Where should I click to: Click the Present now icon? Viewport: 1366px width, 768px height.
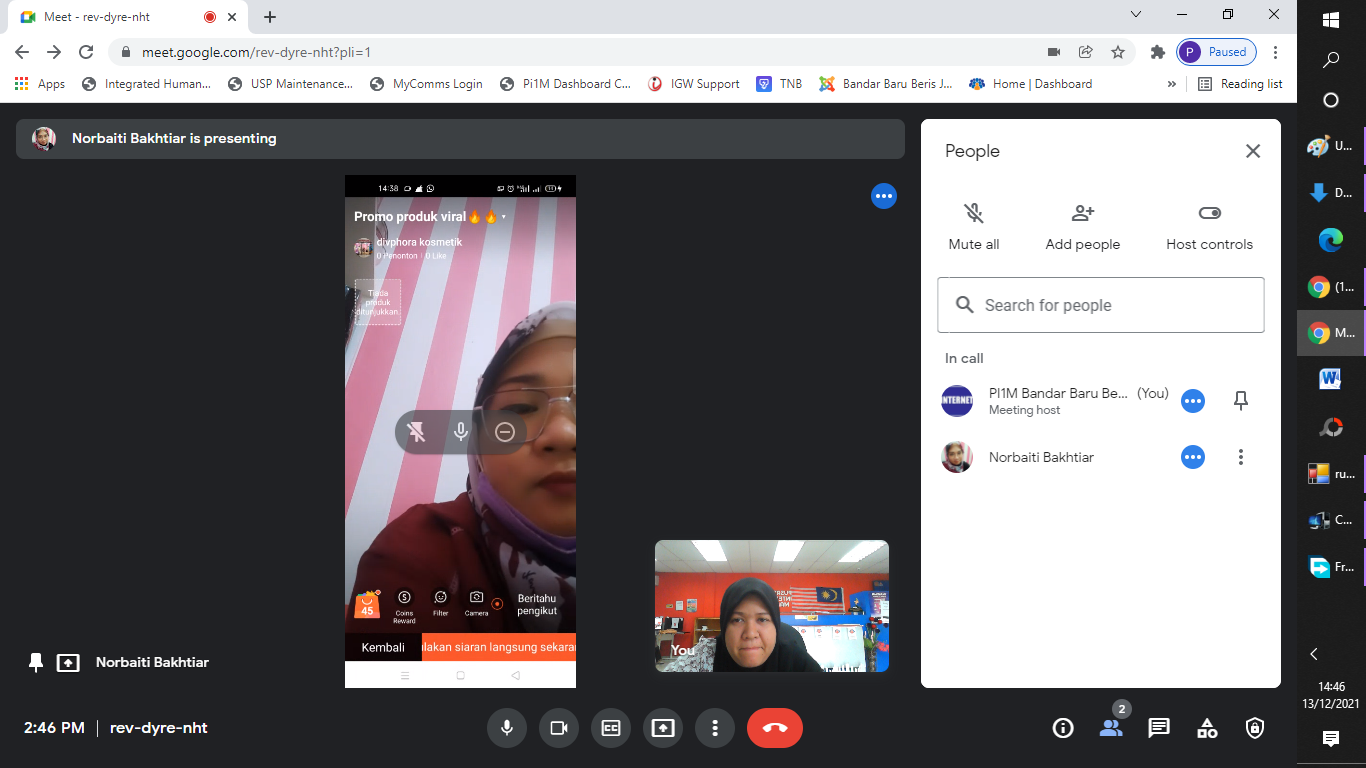tap(663, 728)
